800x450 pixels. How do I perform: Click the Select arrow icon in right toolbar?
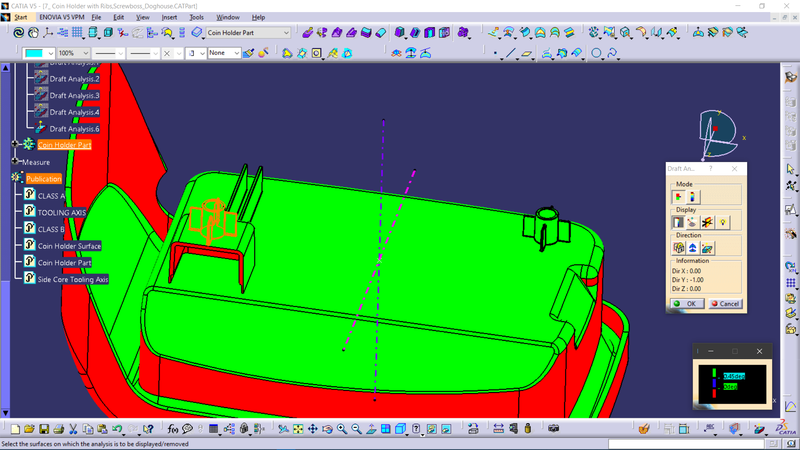[x=790, y=169]
